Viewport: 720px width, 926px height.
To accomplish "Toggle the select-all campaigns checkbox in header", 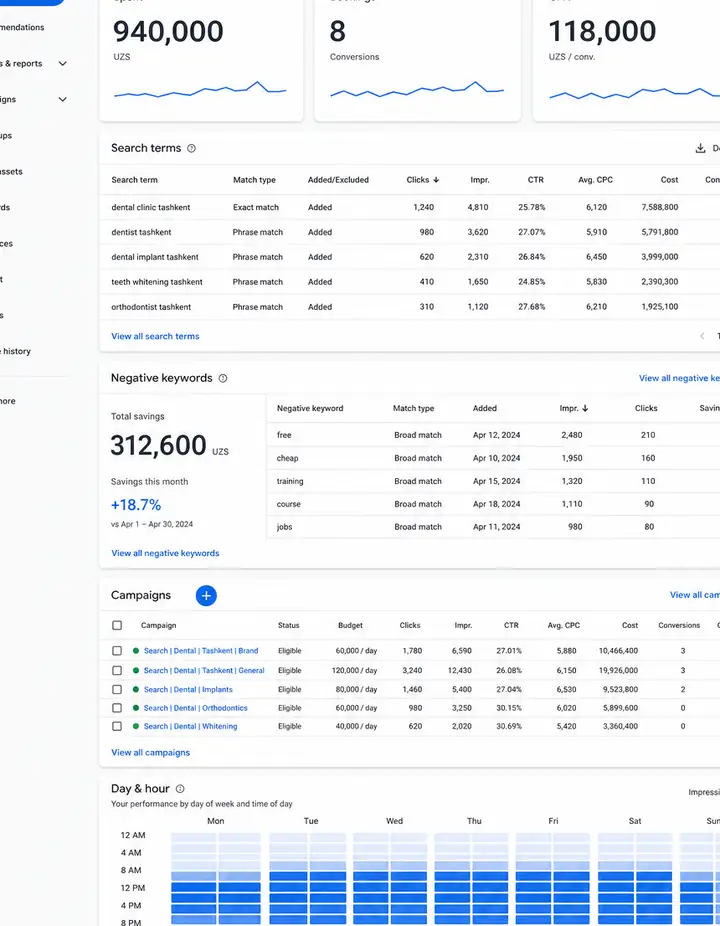I will 117,625.
